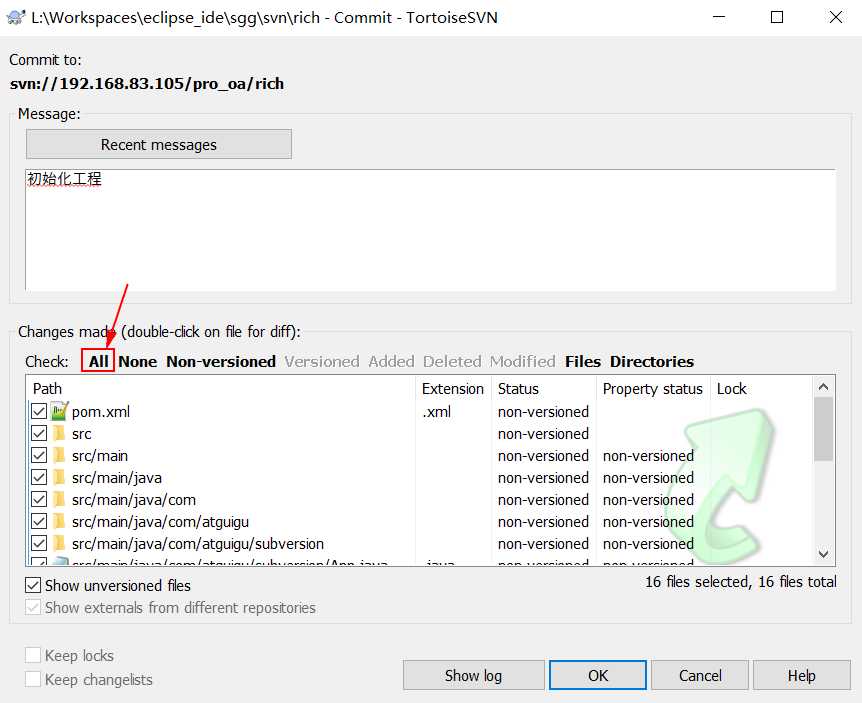Click the pom.xml file icon

tap(59, 411)
